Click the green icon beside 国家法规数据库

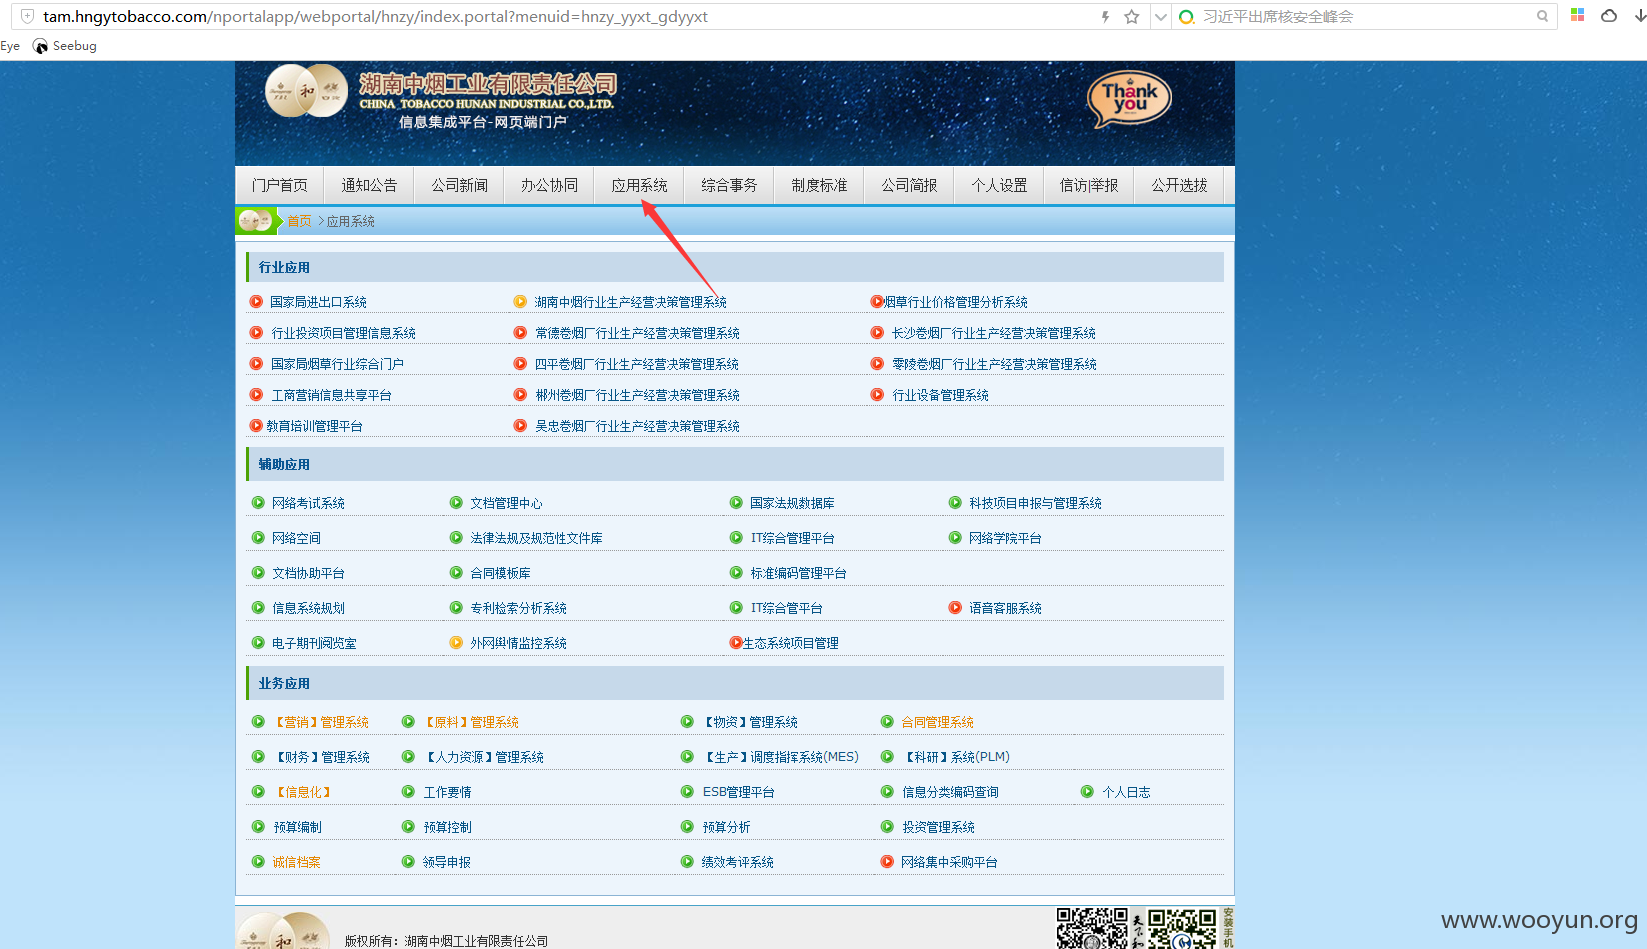tap(736, 502)
